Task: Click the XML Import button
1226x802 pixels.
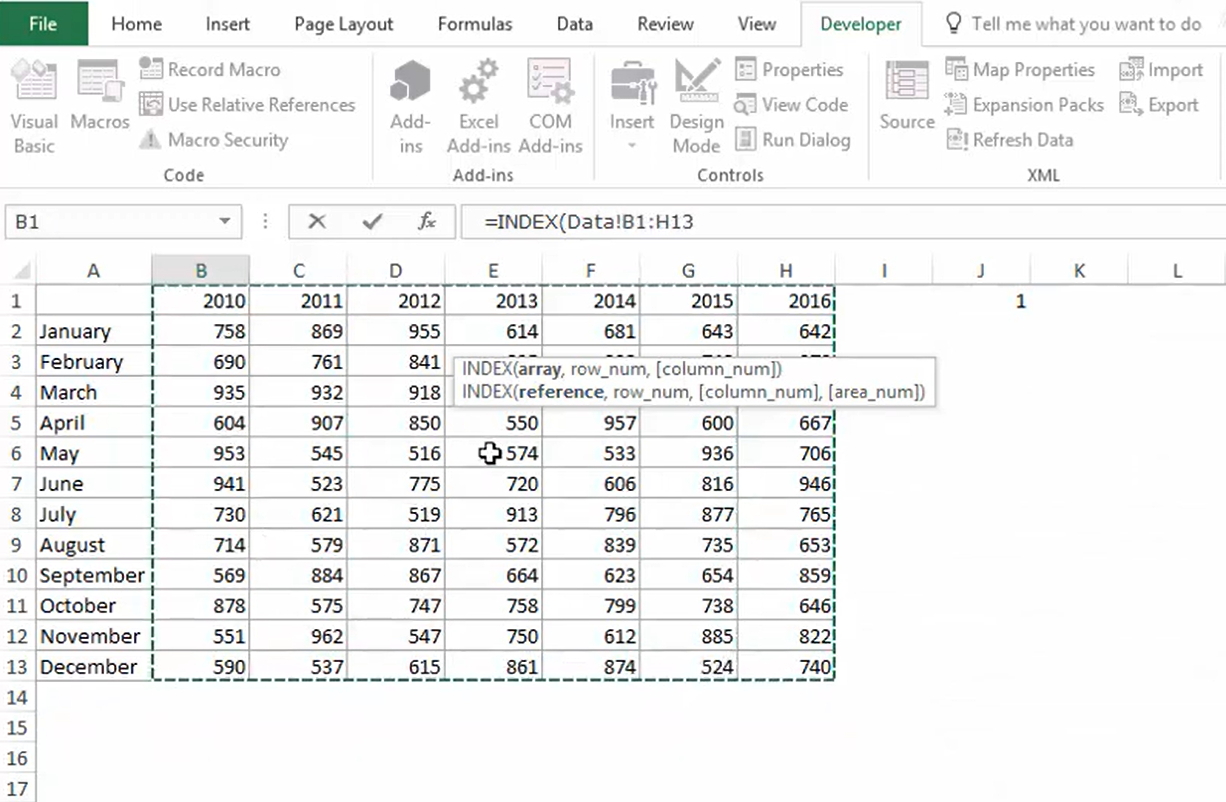Action: click(1161, 69)
